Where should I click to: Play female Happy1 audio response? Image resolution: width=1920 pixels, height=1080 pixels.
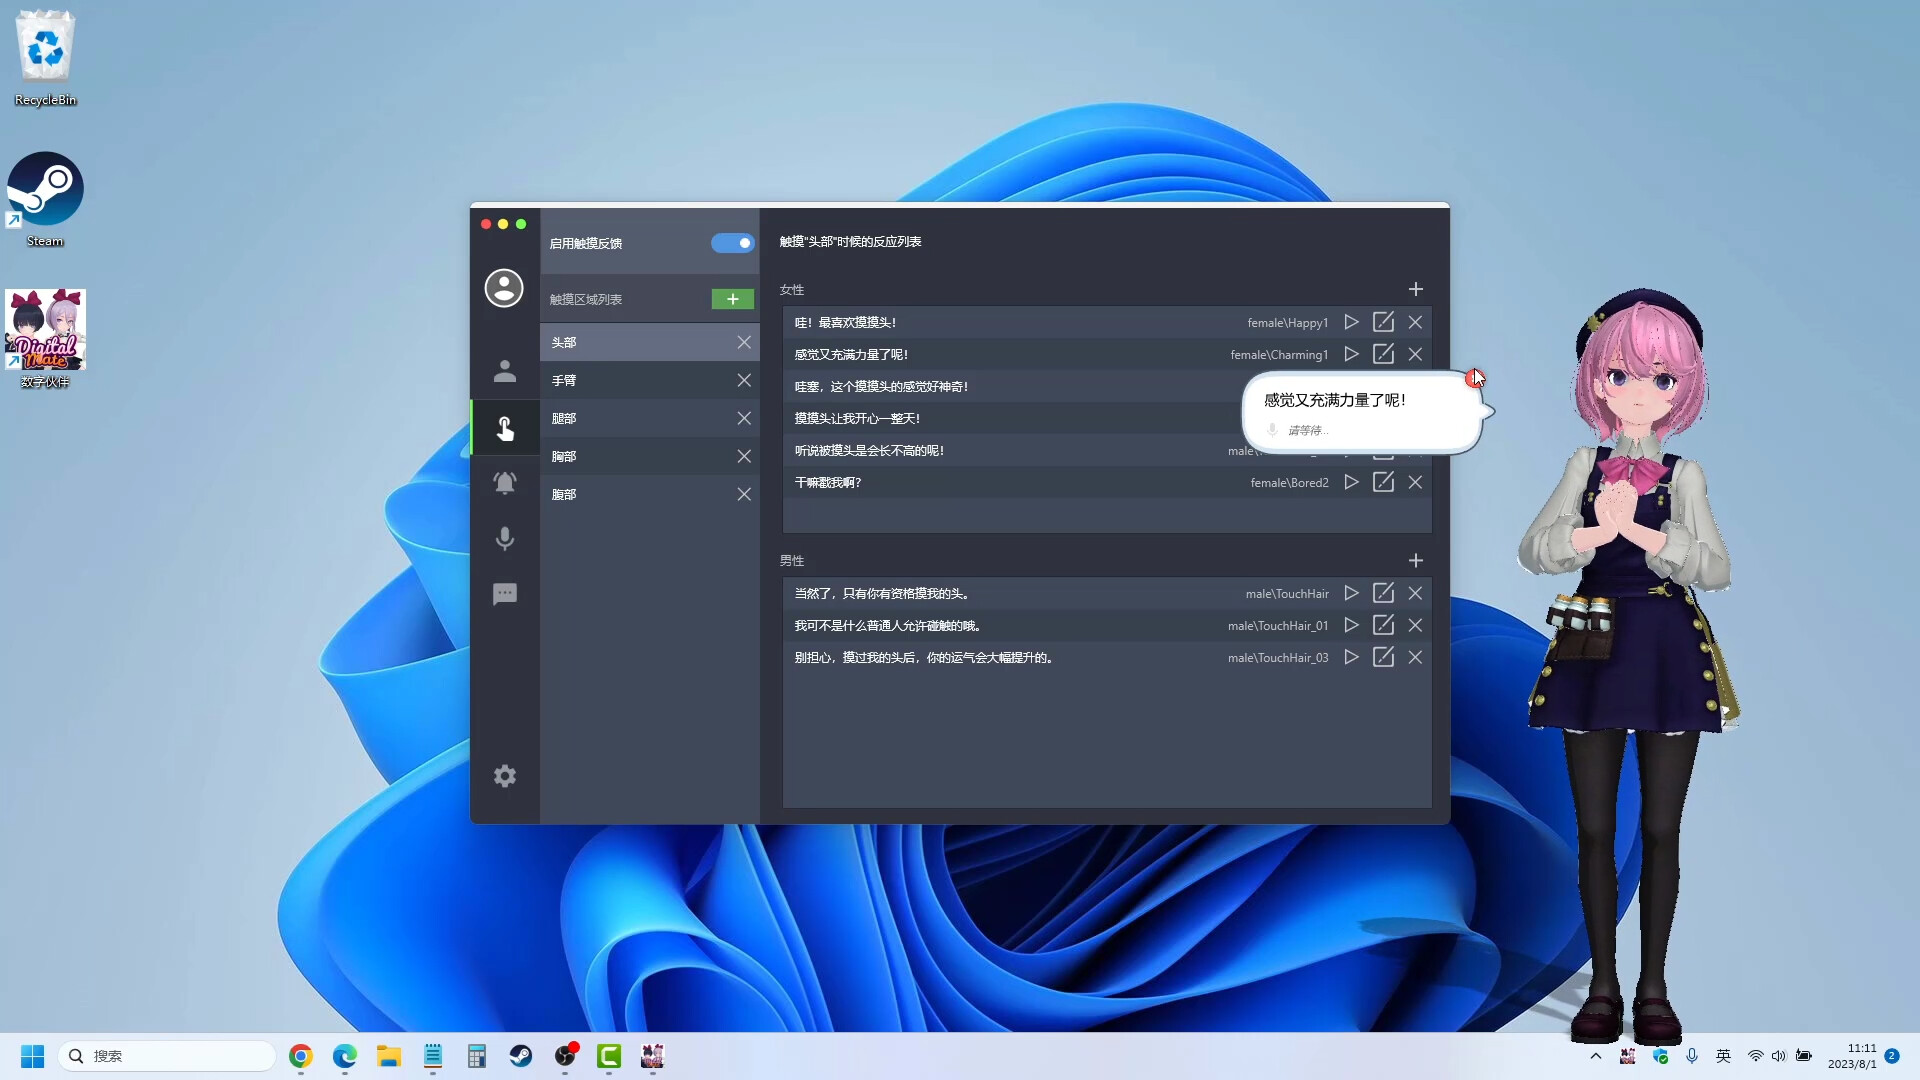1350,322
